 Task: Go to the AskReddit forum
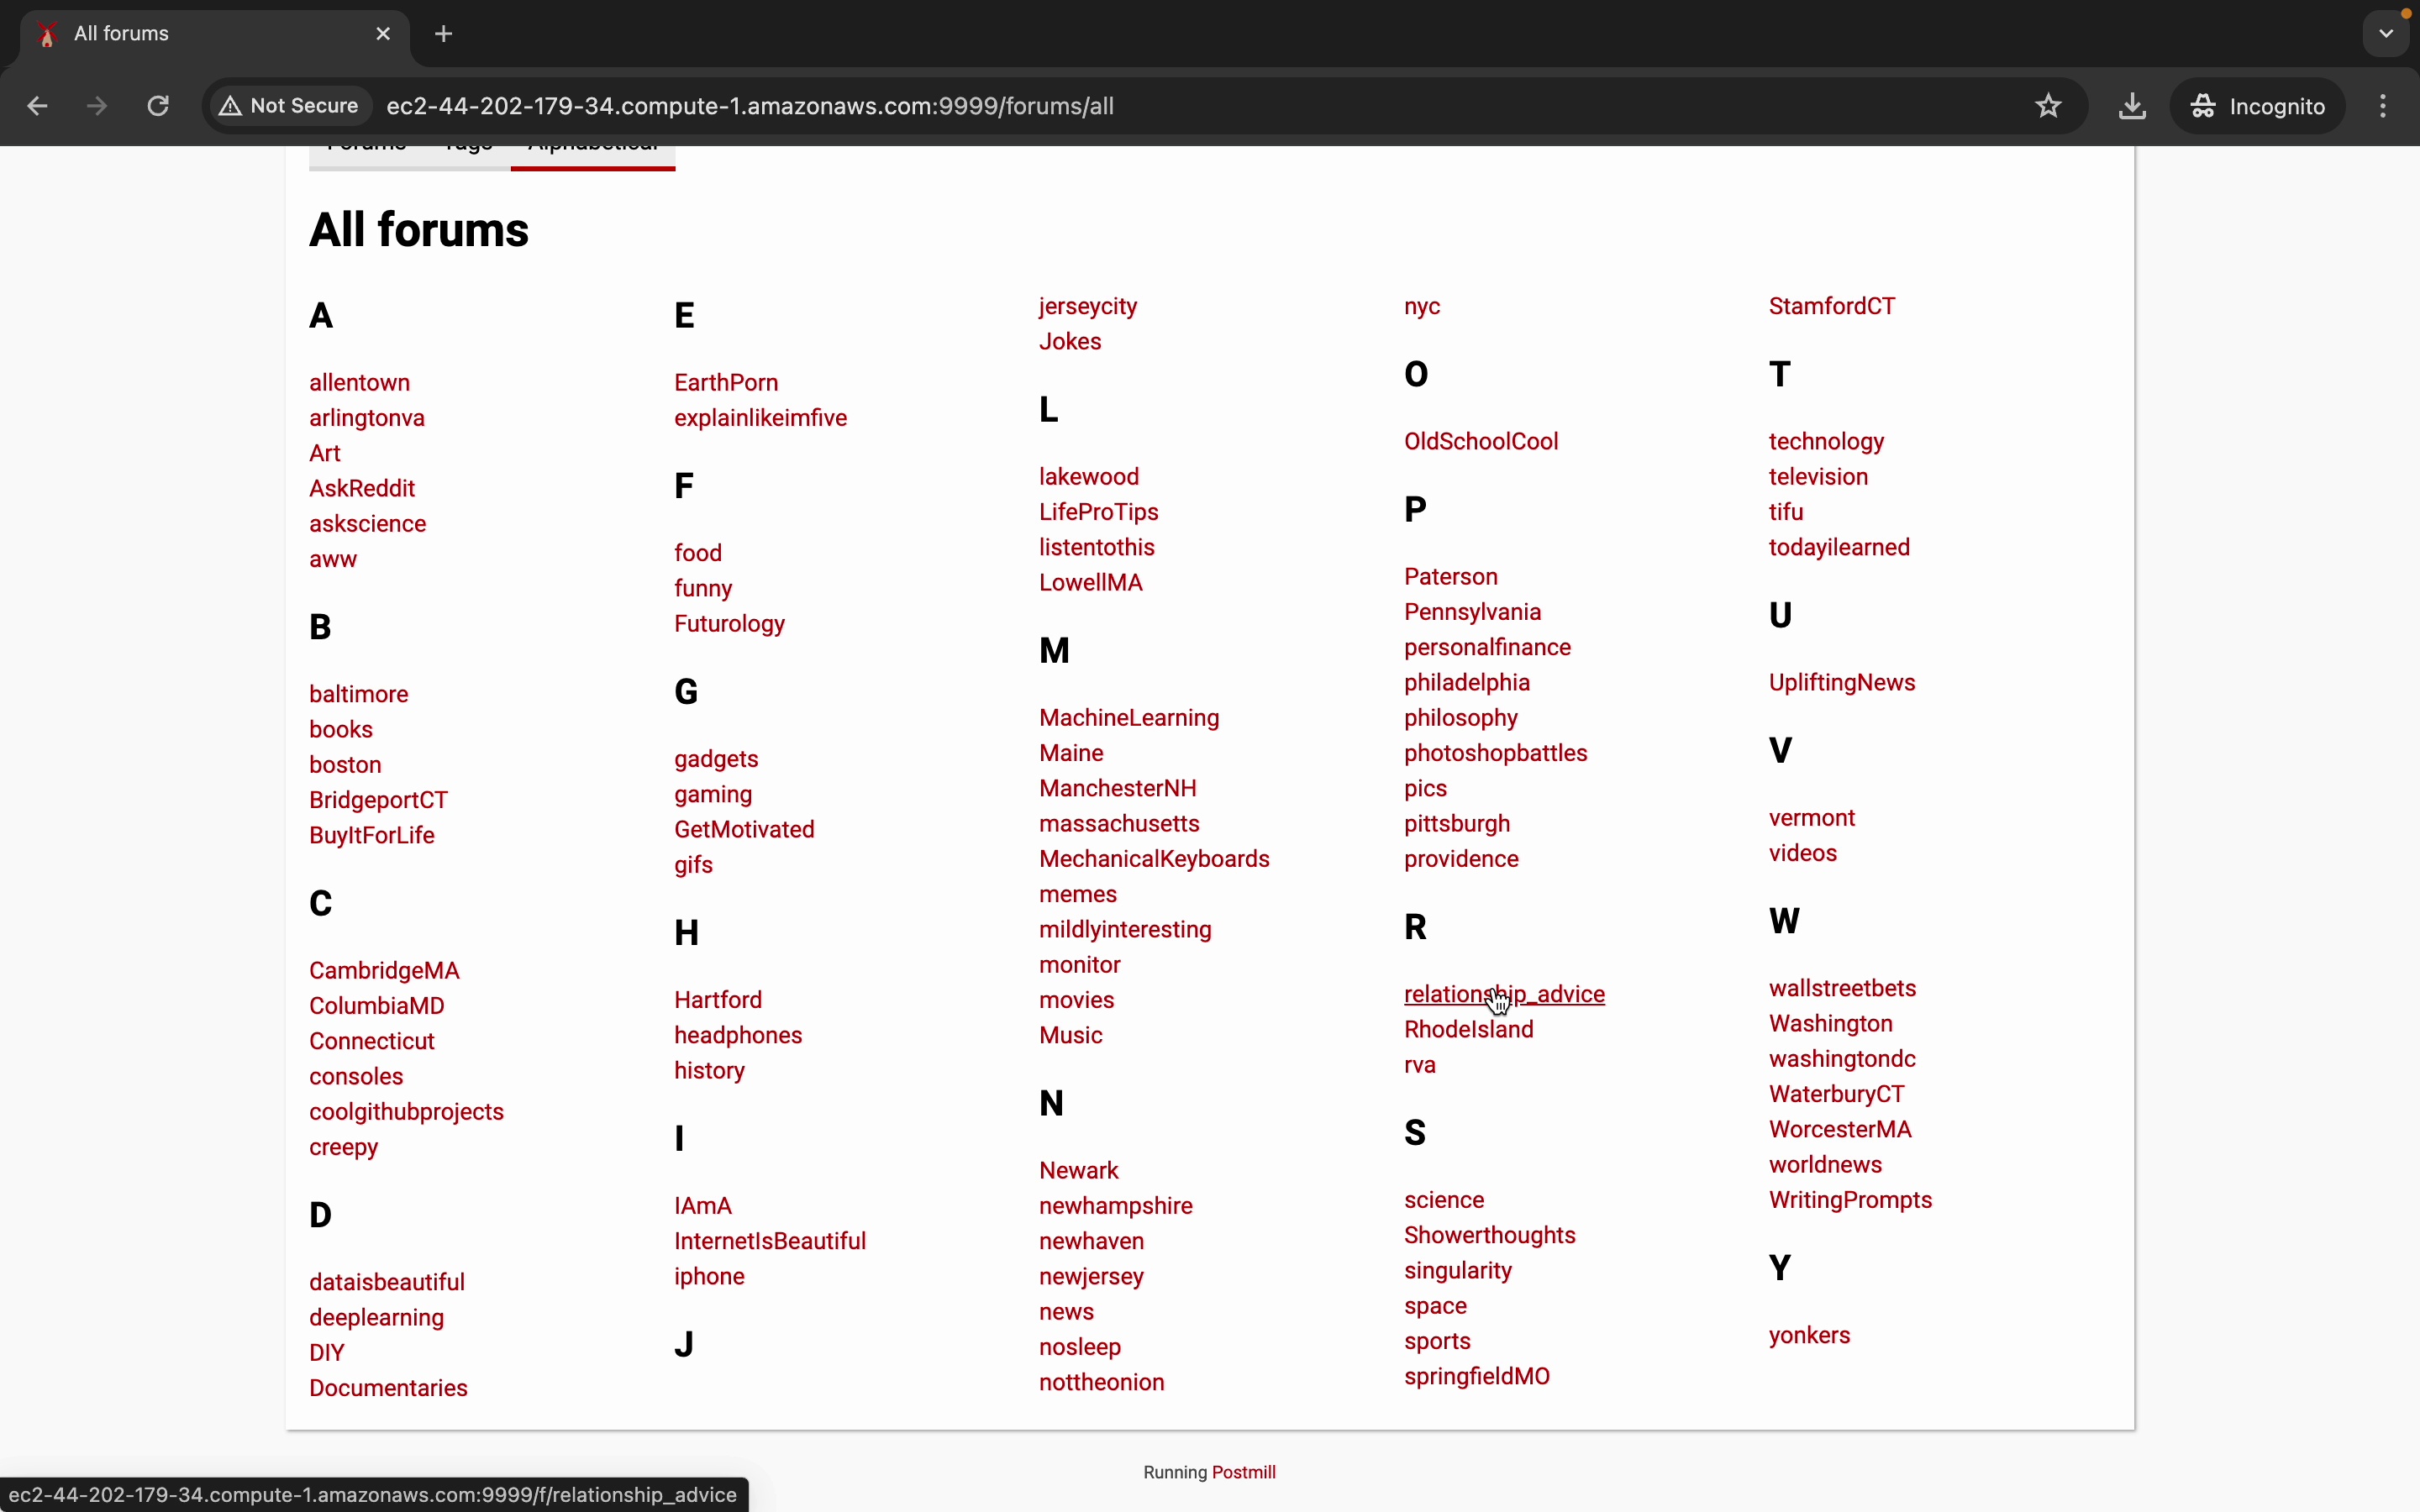[362, 489]
